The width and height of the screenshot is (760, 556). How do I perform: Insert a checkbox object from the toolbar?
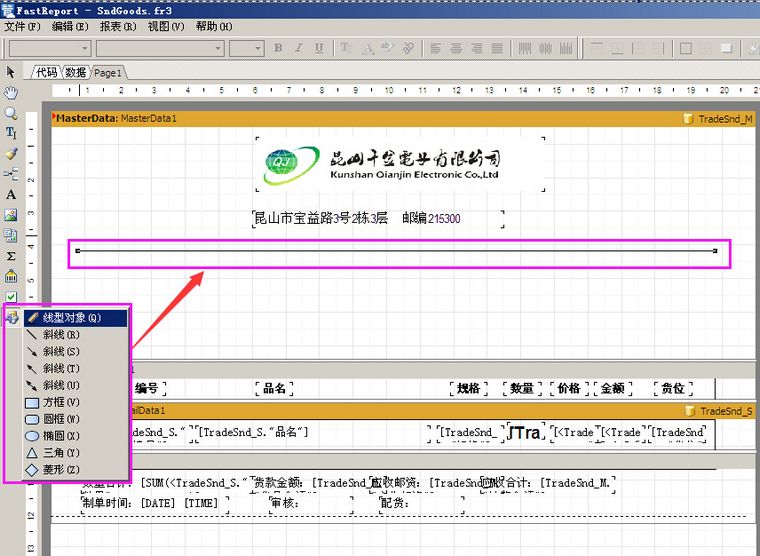[11, 297]
